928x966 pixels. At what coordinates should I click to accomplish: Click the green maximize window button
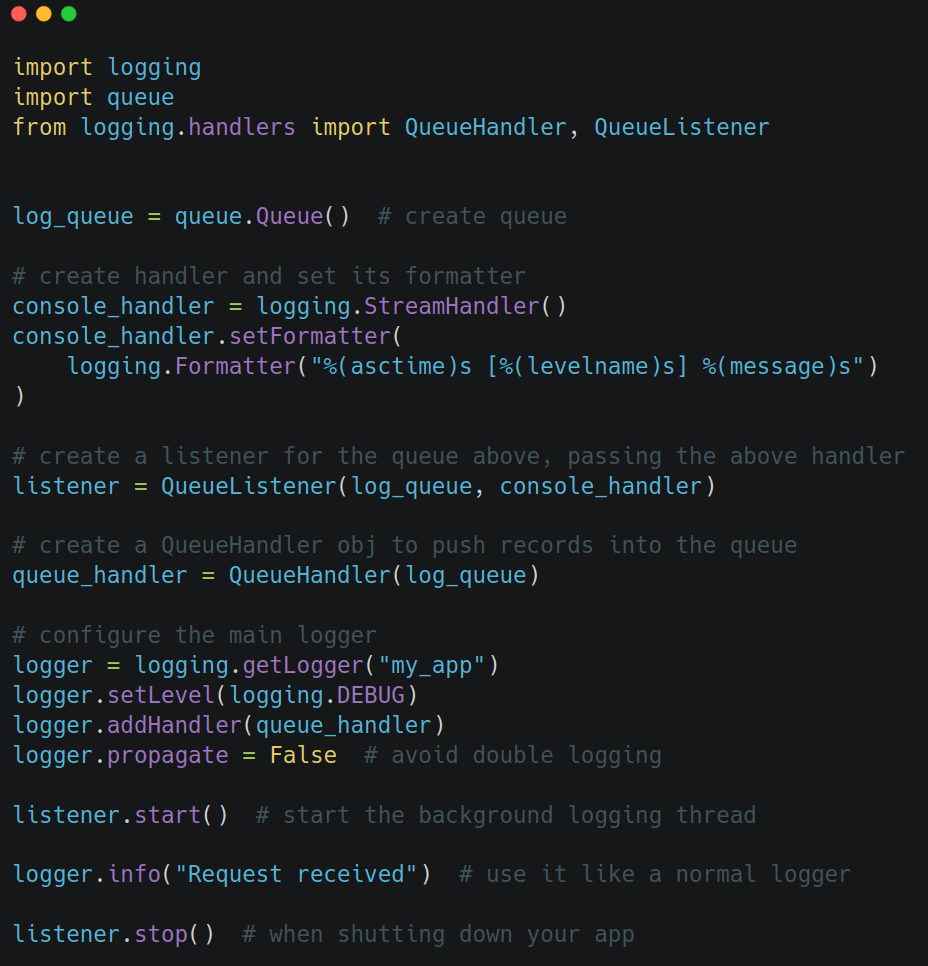(68, 14)
